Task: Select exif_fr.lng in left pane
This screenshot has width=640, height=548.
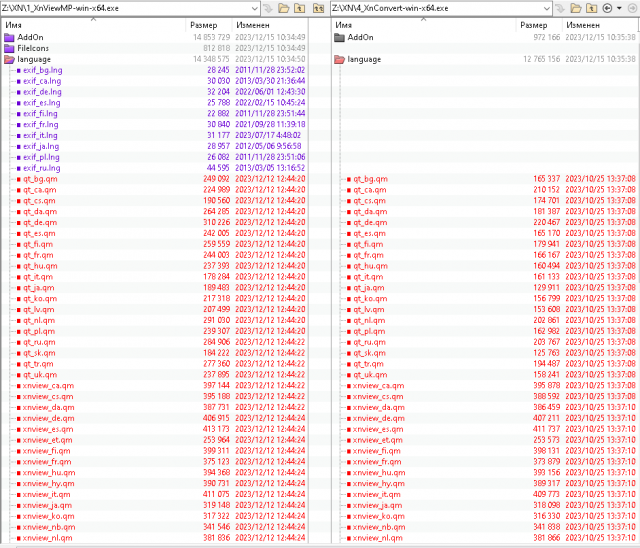Action: pyautogui.click(x=41, y=124)
